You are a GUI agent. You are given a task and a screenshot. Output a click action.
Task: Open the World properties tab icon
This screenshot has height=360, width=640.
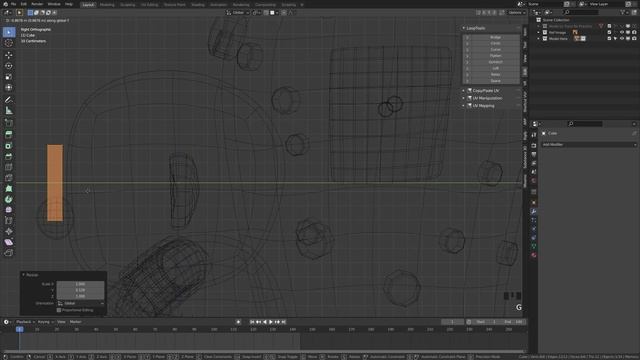coord(533,180)
